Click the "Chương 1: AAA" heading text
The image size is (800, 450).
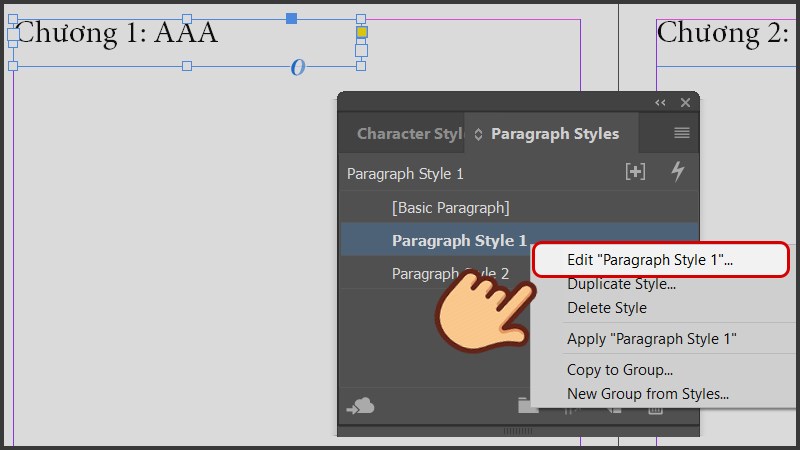117,33
